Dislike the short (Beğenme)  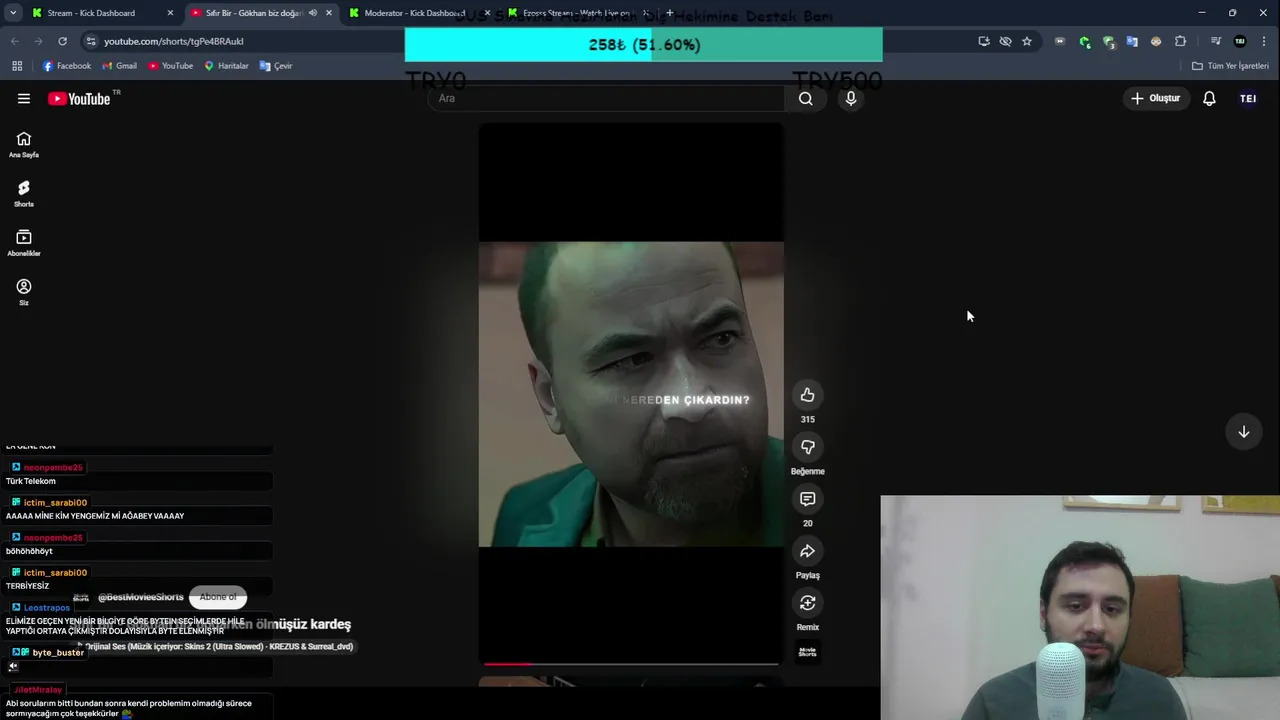pyautogui.click(x=807, y=447)
